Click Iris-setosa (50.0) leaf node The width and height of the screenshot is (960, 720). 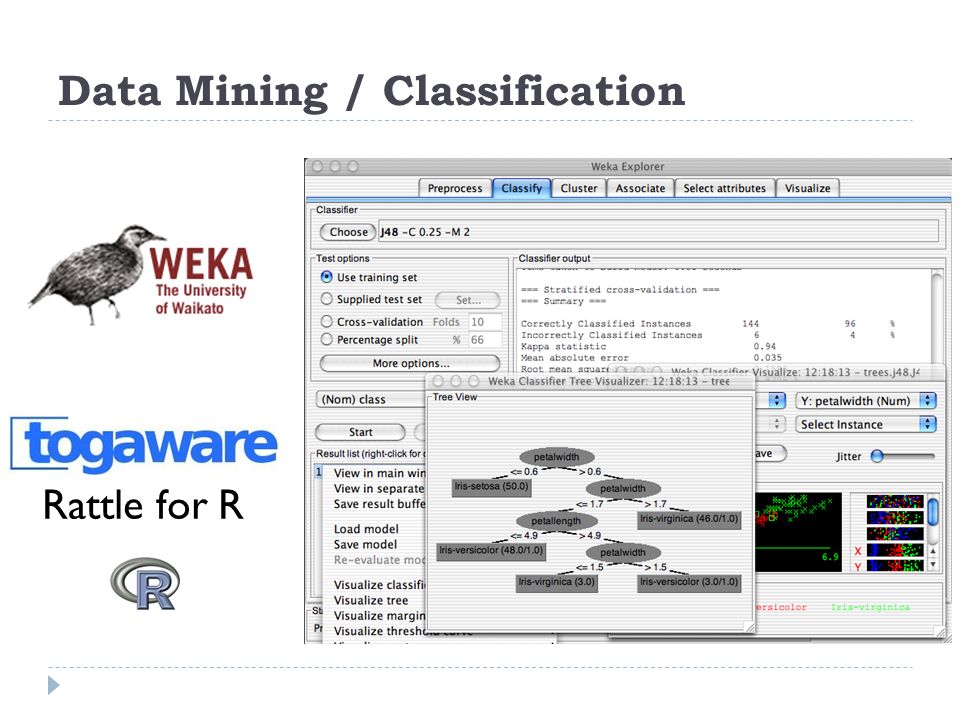point(491,486)
